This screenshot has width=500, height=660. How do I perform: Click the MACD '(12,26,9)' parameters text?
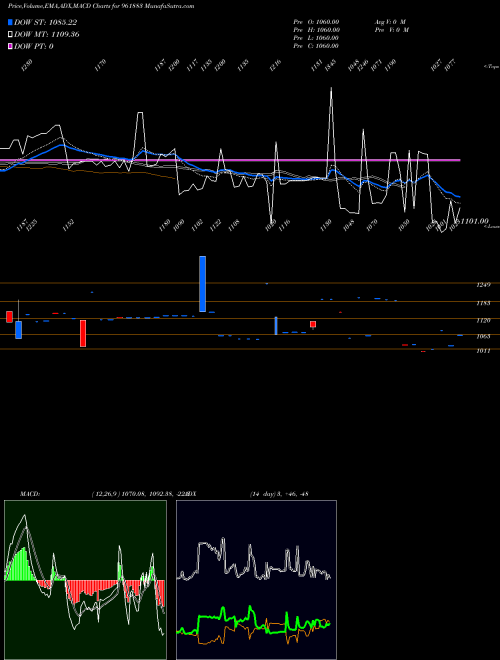pyautogui.click(x=105, y=494)
